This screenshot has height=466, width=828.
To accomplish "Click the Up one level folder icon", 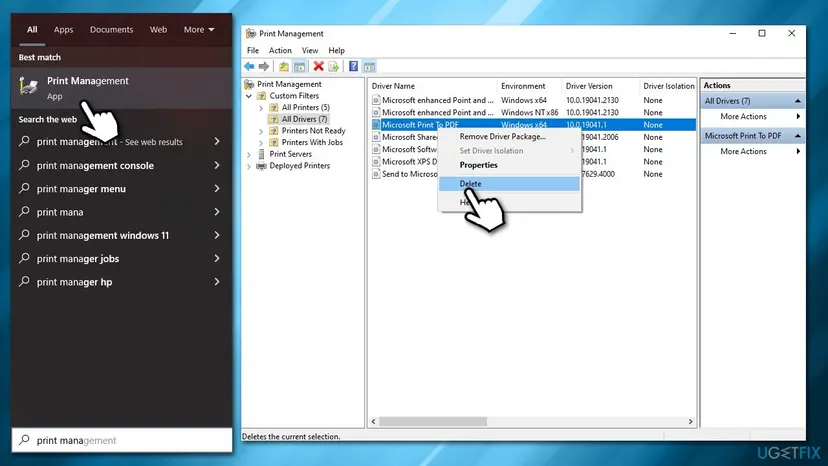I will (x=284, y=67).
